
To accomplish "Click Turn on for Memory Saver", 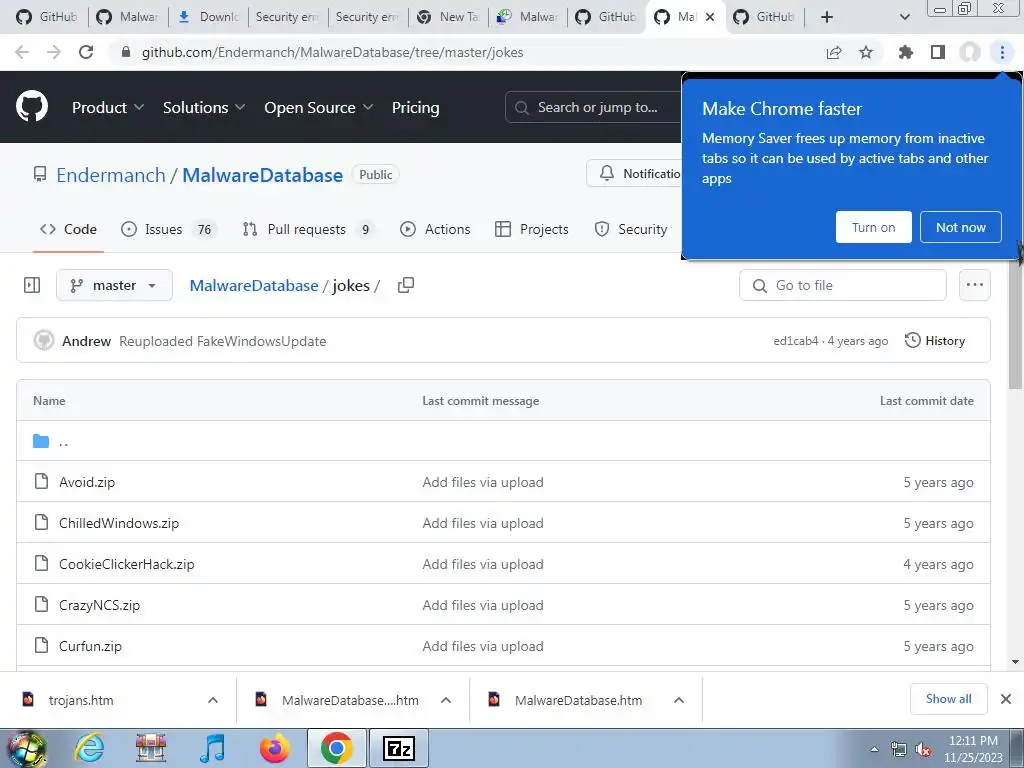I will pyautogui.click(x=874, y=227).
